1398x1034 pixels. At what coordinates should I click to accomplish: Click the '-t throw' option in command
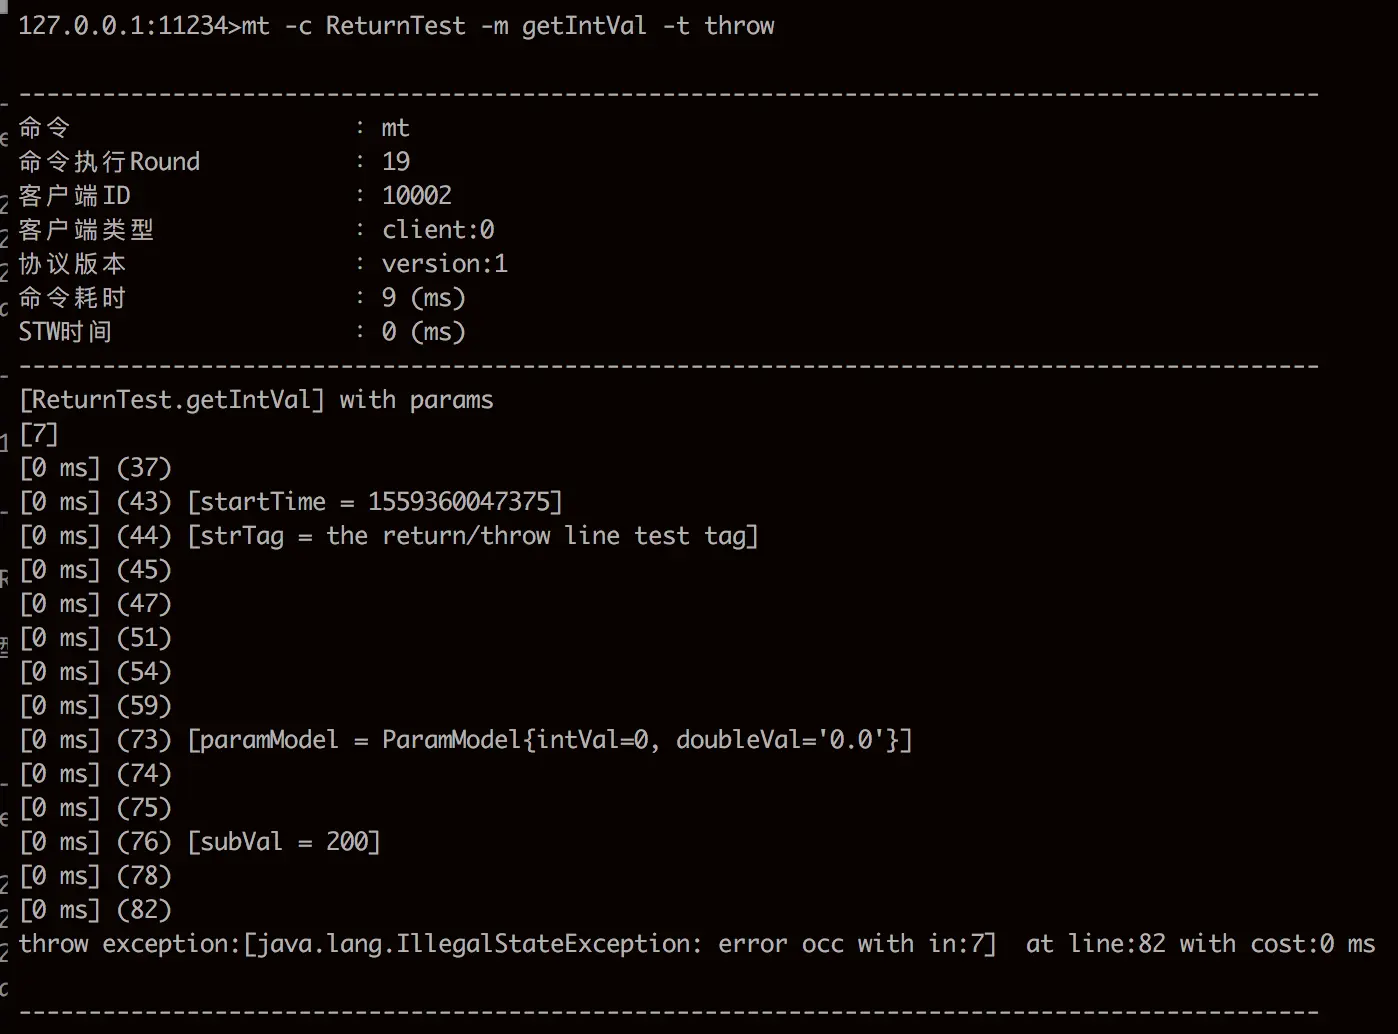[x=719, y=26]
